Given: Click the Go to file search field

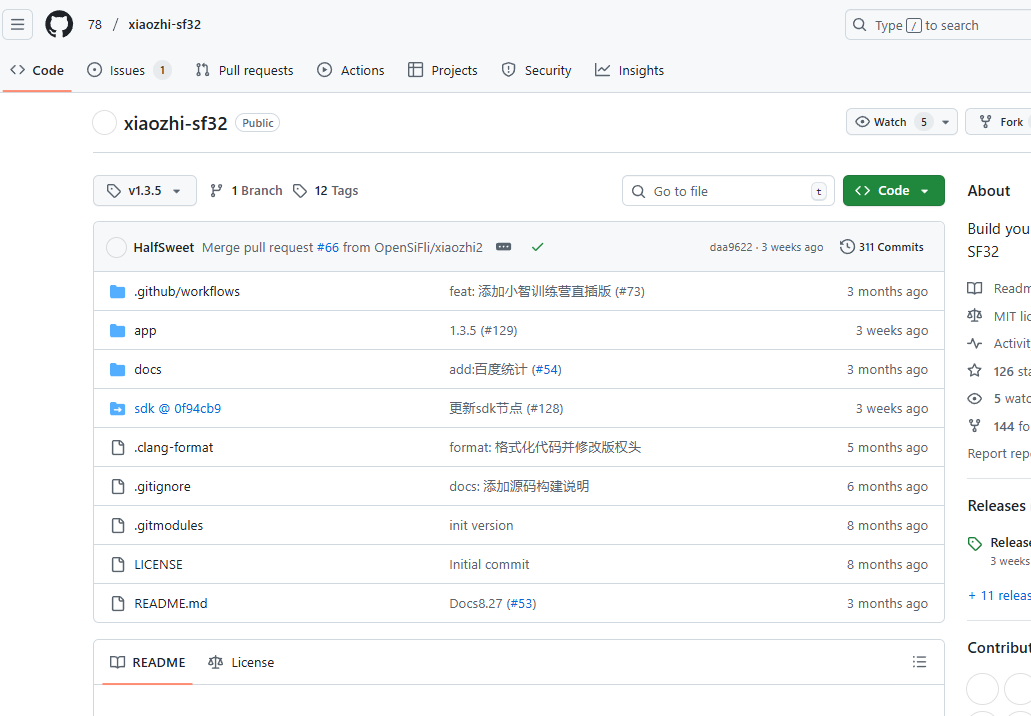Looking at the screenshot, I should 728,191.
